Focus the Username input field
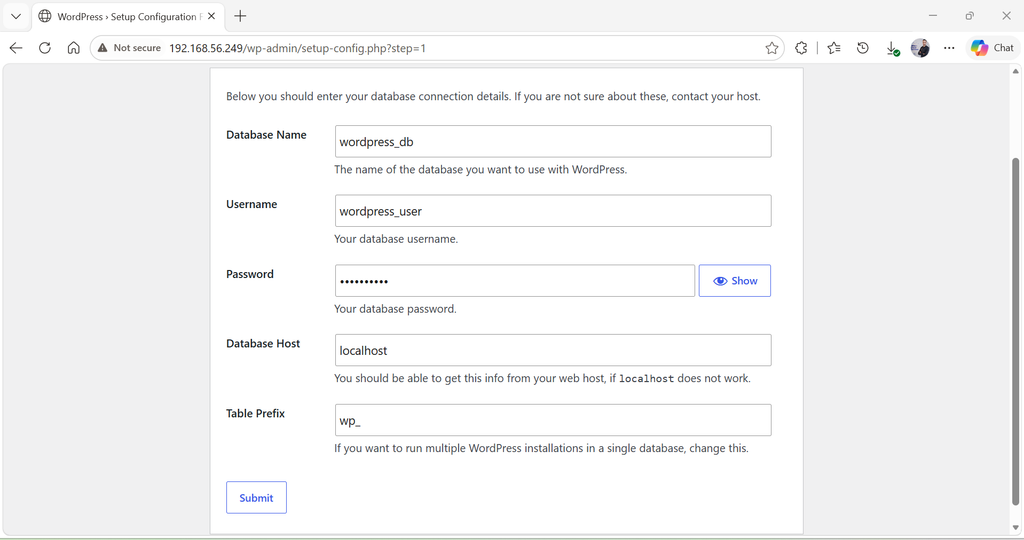 [553, 211]
